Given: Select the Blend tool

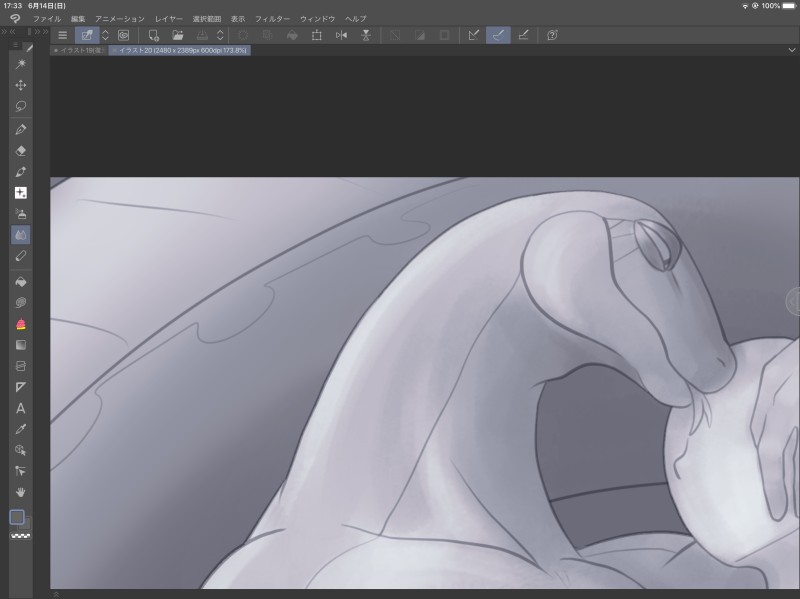Looking at the screenshot, I should point(21,235).
